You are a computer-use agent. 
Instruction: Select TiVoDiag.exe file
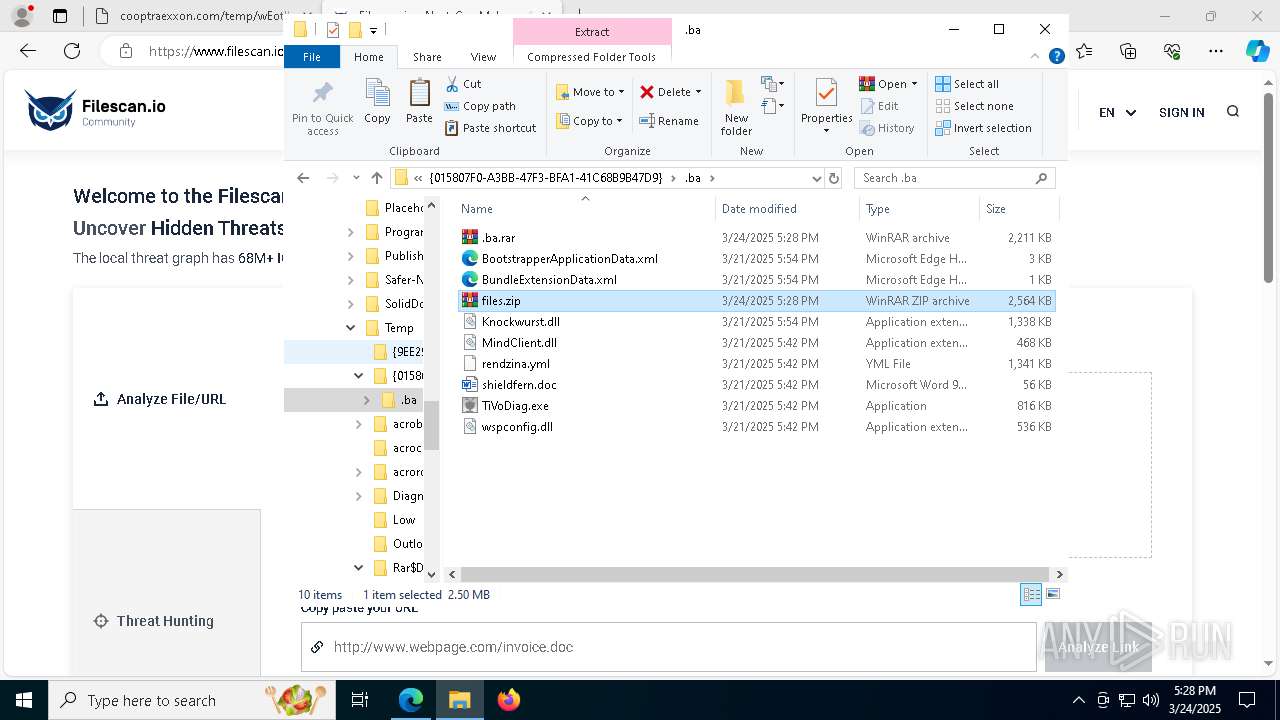[x=756, y=406]
